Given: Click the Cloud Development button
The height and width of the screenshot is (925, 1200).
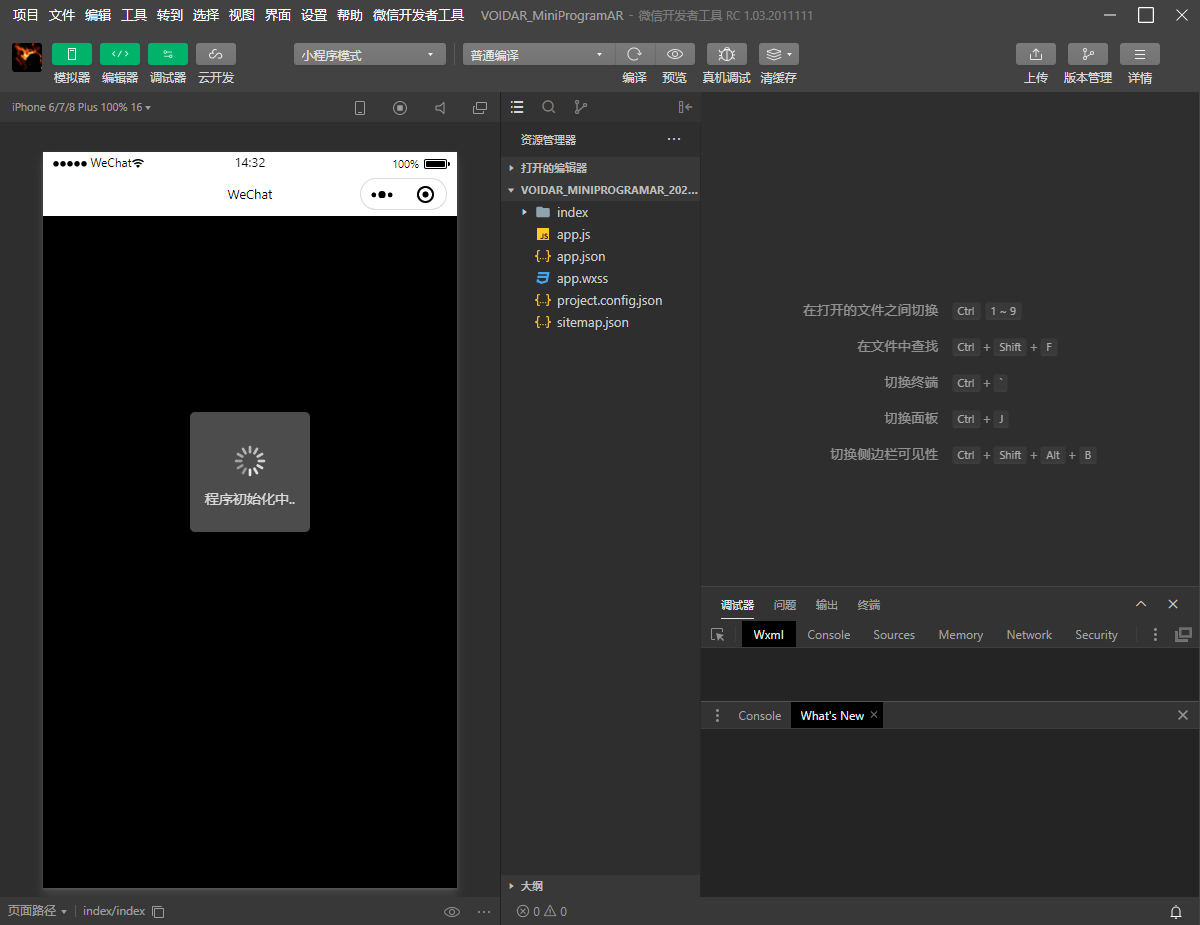Looking at the screenshot, I should point(216,54).
